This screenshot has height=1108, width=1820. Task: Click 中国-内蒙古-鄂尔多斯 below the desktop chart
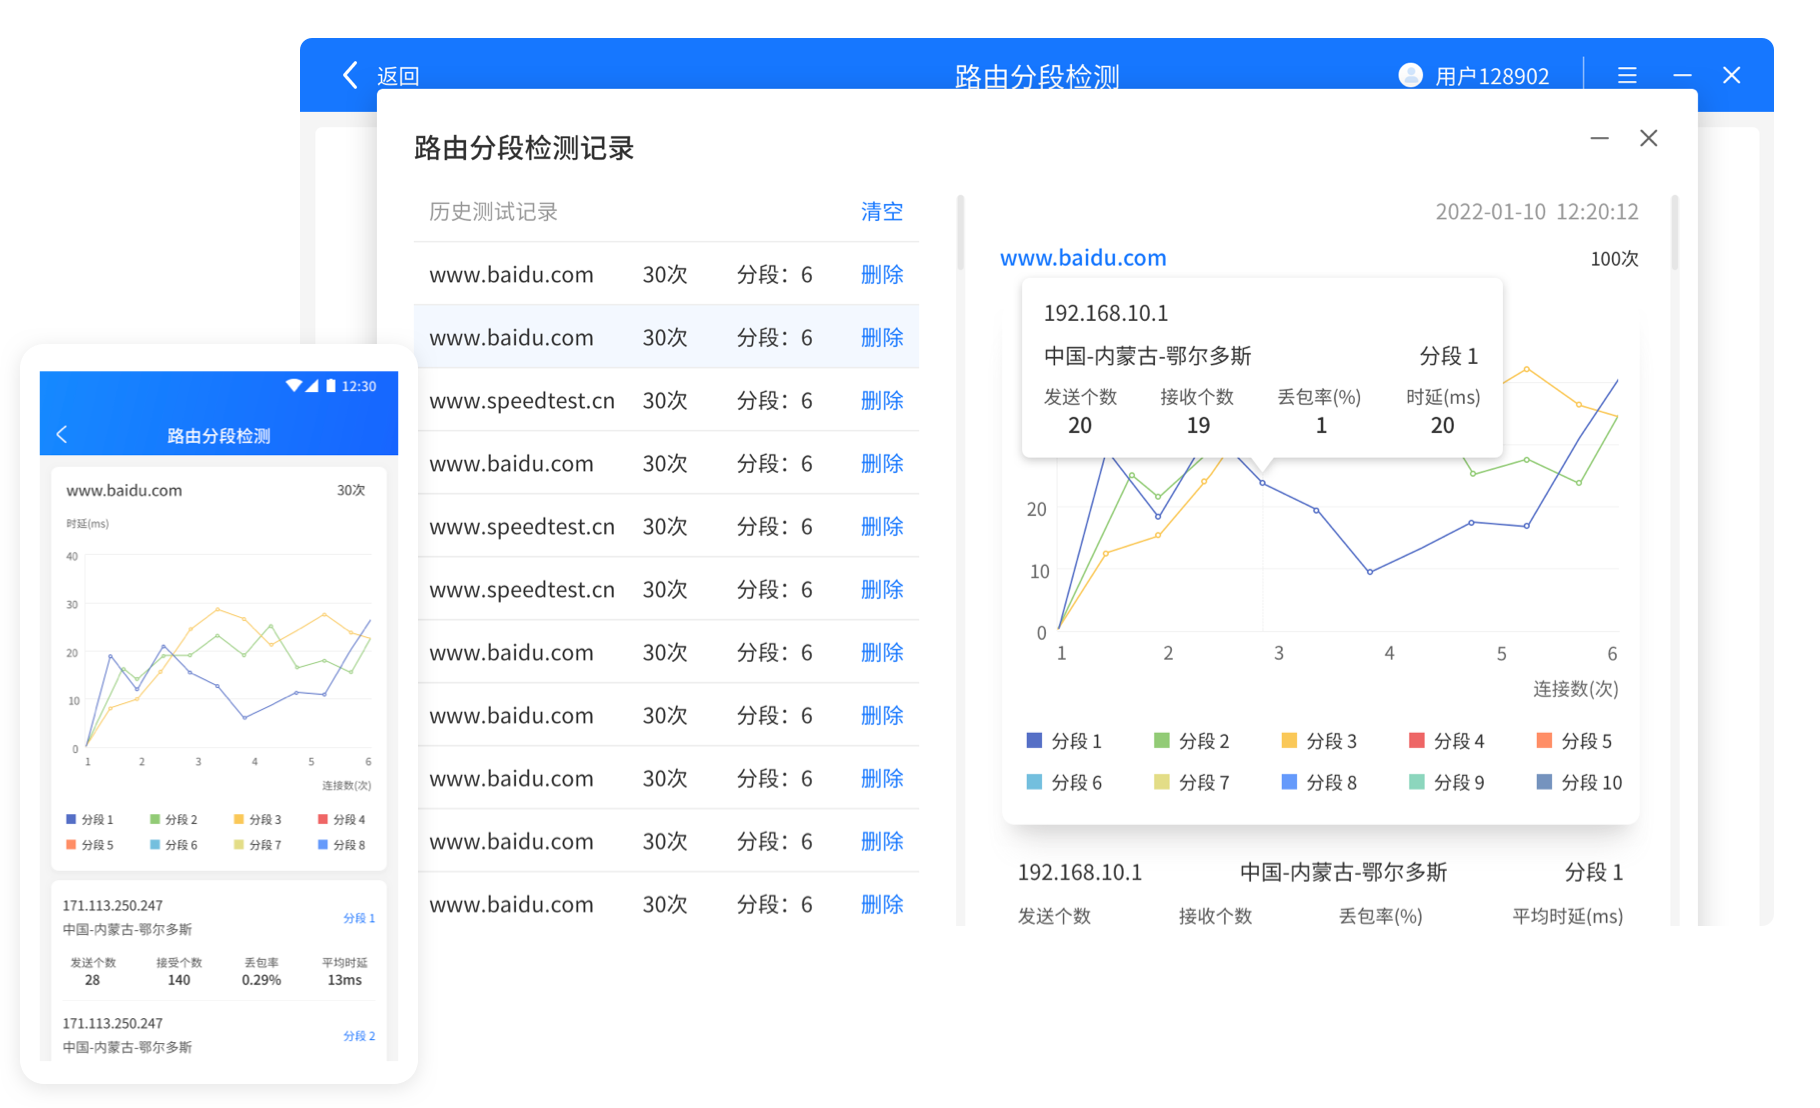pyautogui.click(x=1343, y=872)
